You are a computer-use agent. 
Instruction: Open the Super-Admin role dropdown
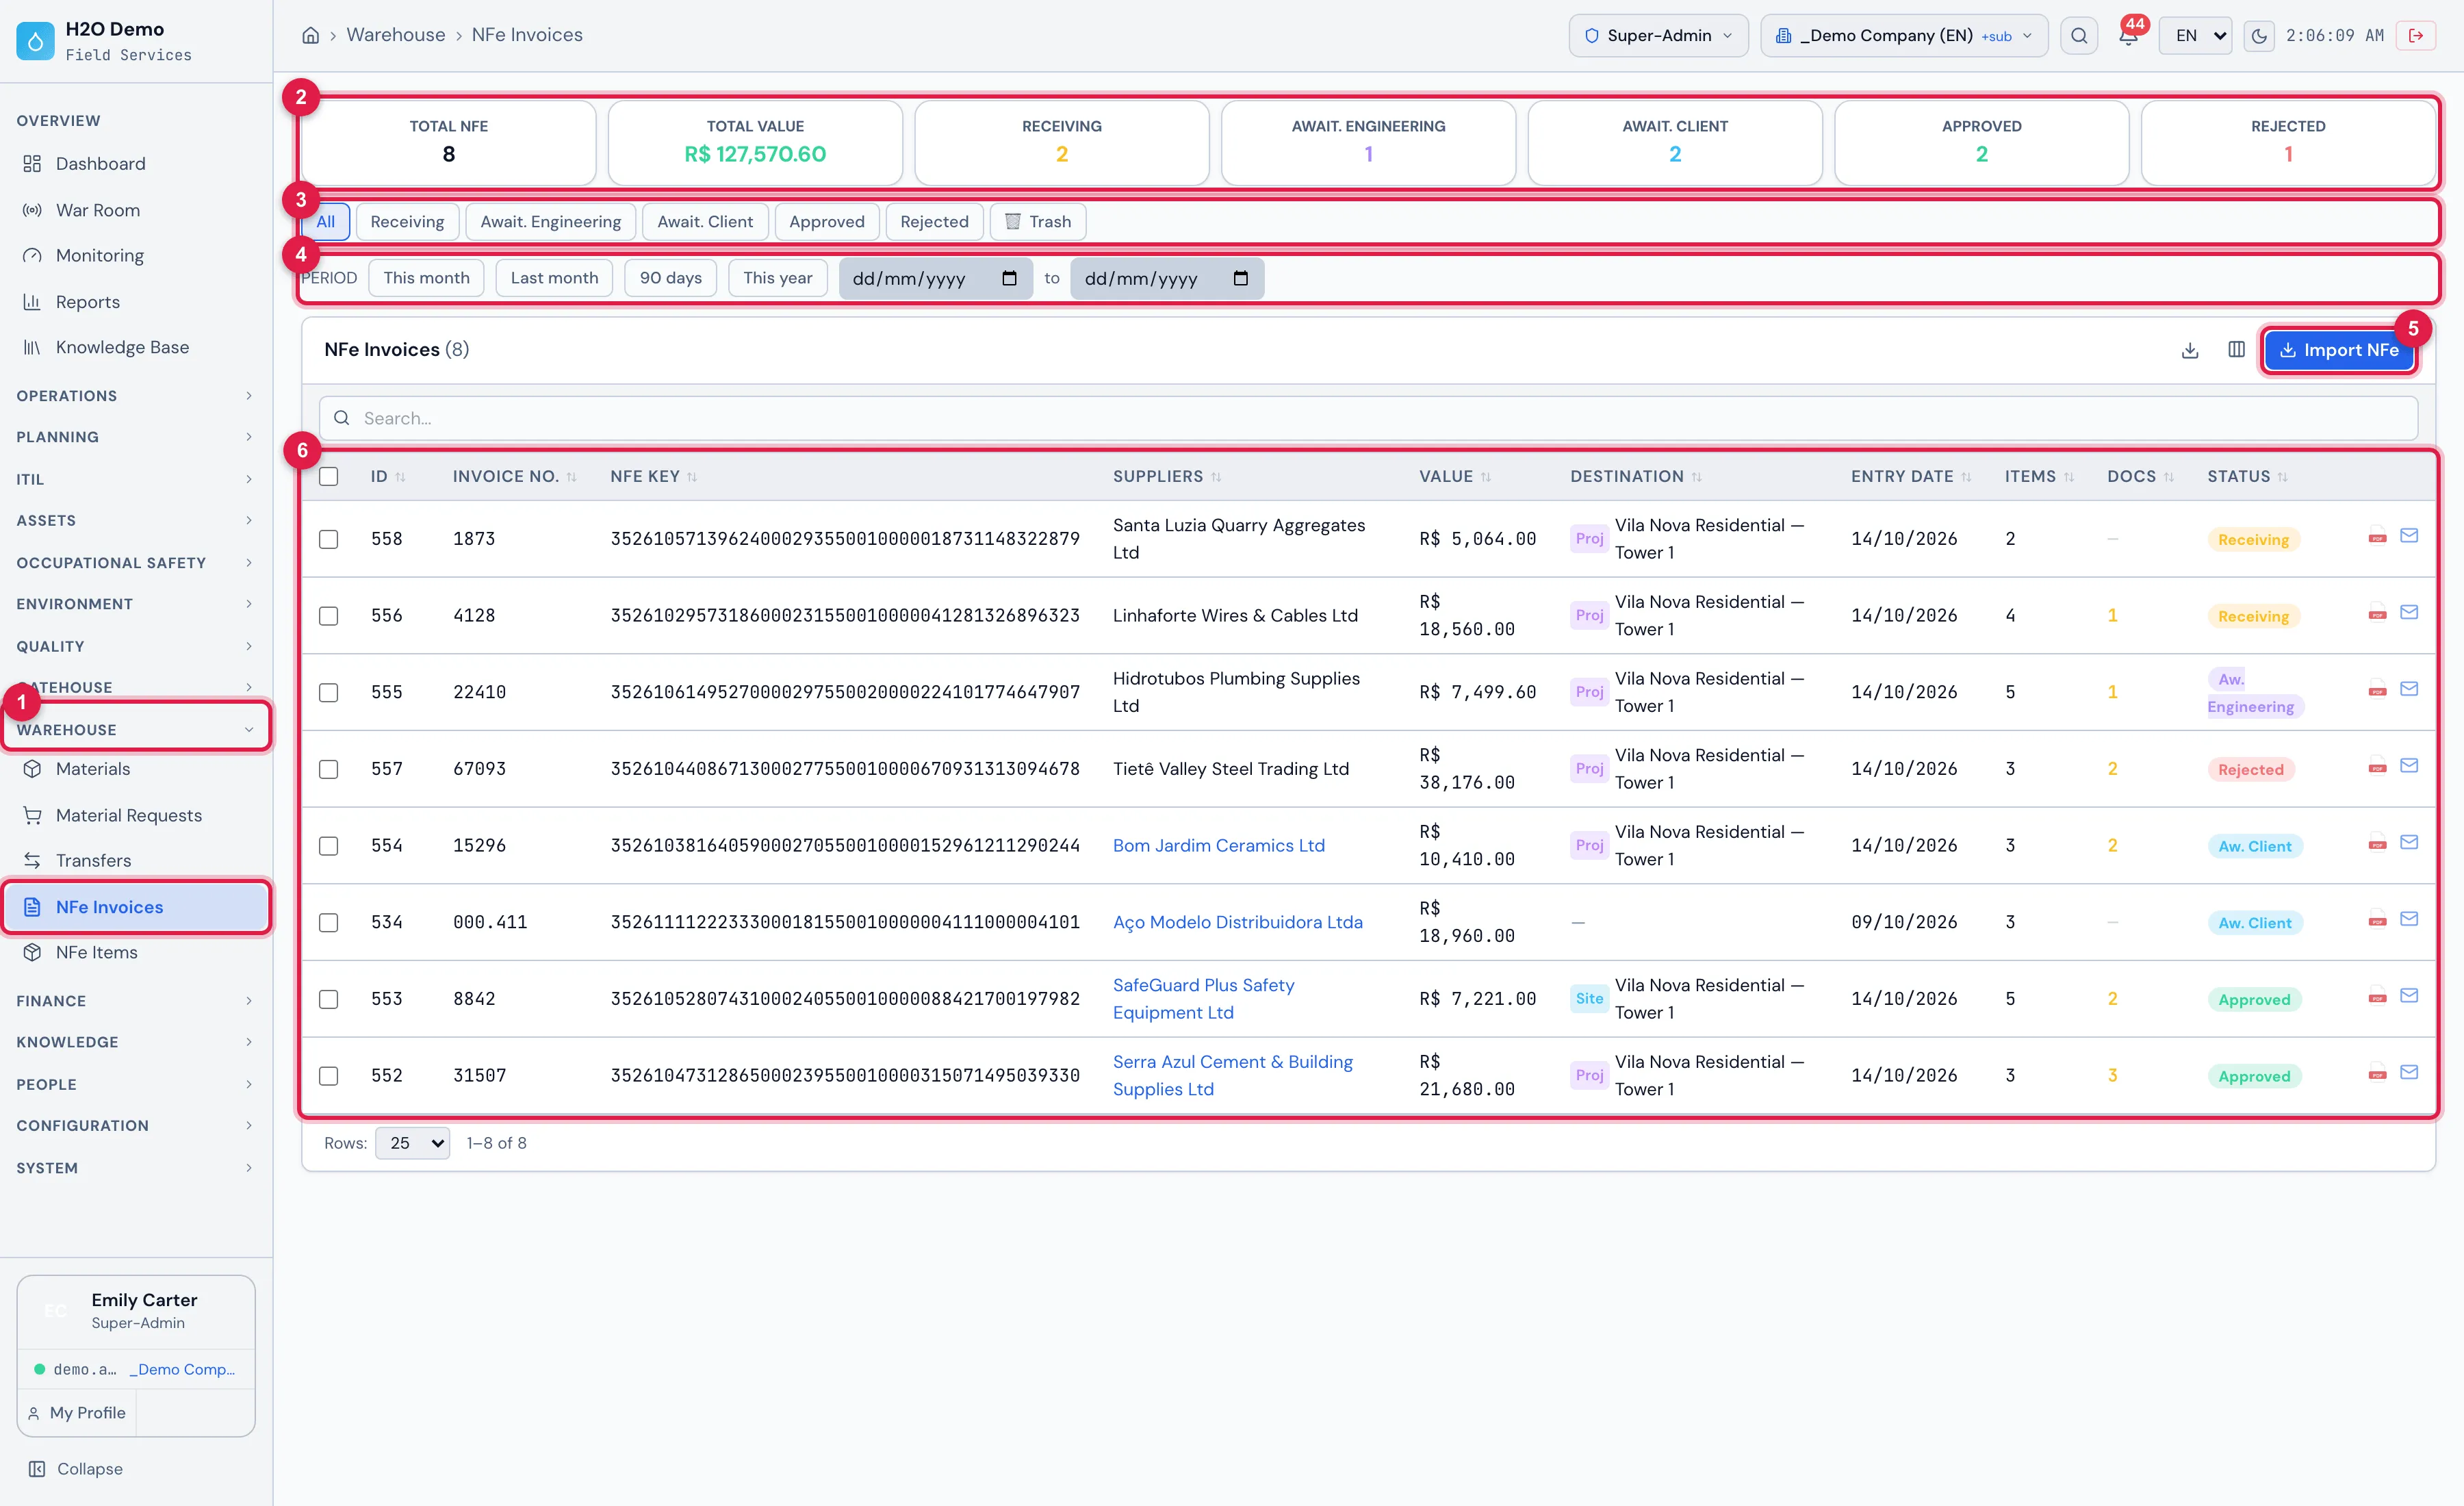[x=1658, y=36]
